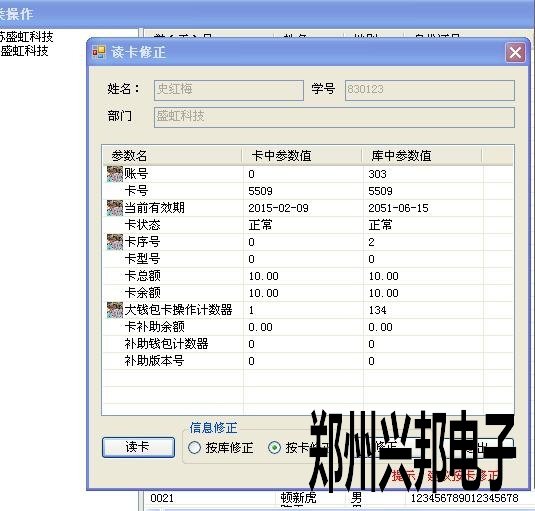Click the mismatch icon beside 账号 row
The image size is (535, 511).
115,174
